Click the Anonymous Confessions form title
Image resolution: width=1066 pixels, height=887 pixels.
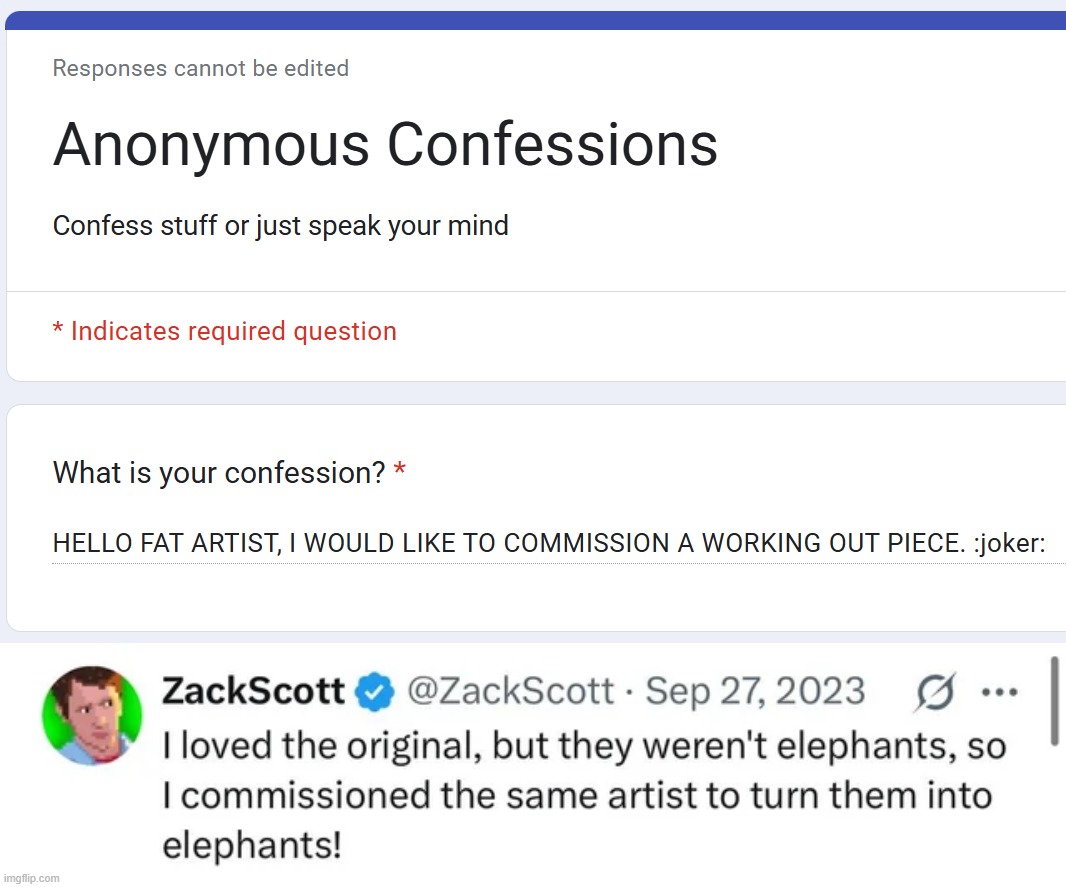[385, 145]
